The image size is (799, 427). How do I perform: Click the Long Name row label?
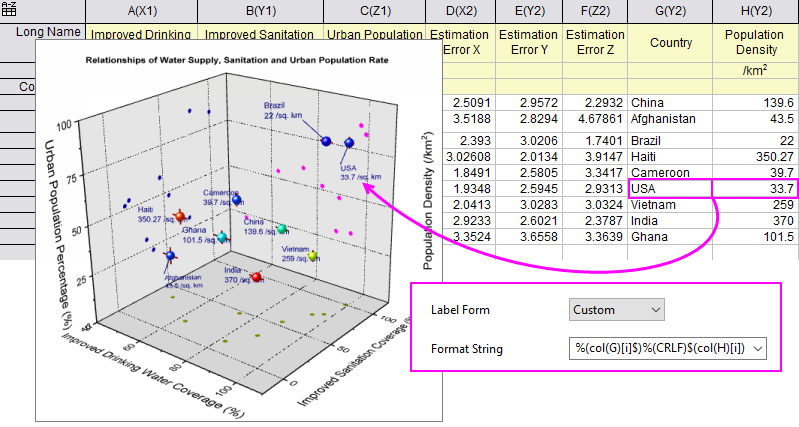(48, 33)
